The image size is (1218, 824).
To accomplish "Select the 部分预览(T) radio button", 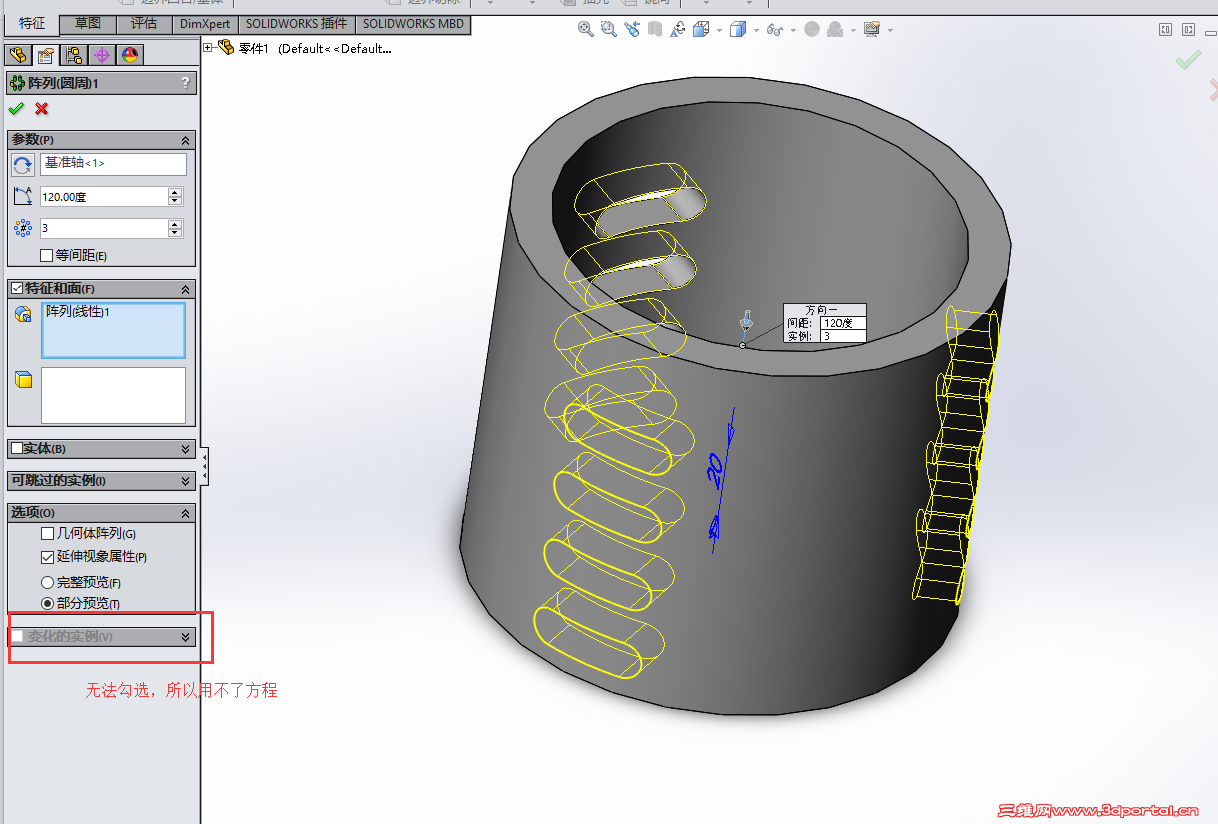I will click(x=47, y=604).
